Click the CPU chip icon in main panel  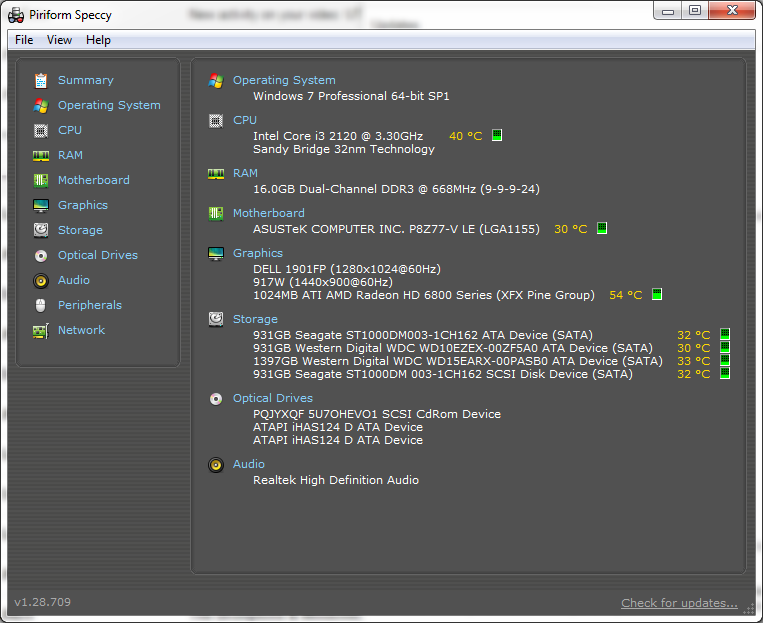coord(216,120)
